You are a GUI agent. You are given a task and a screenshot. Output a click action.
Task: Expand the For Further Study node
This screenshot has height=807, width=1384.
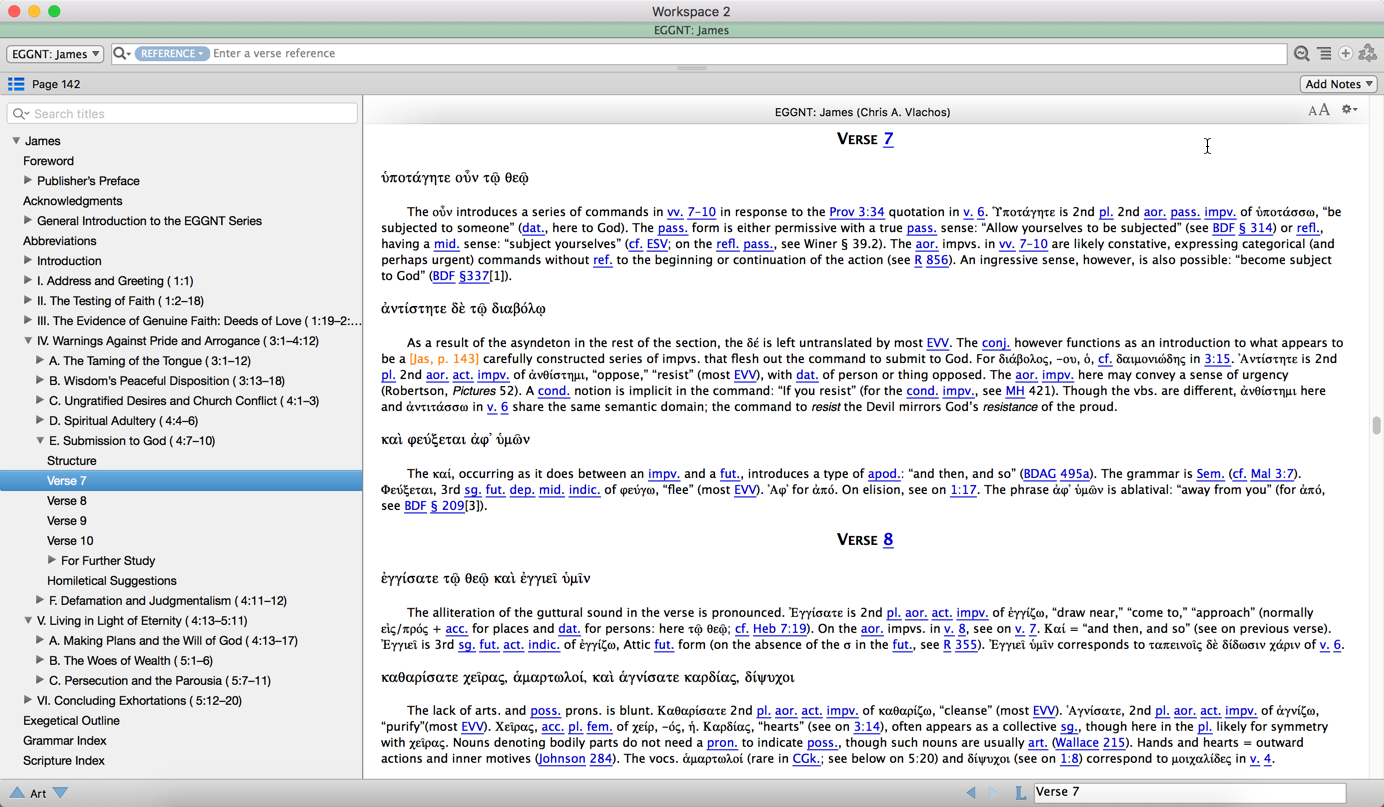(52, 561)
